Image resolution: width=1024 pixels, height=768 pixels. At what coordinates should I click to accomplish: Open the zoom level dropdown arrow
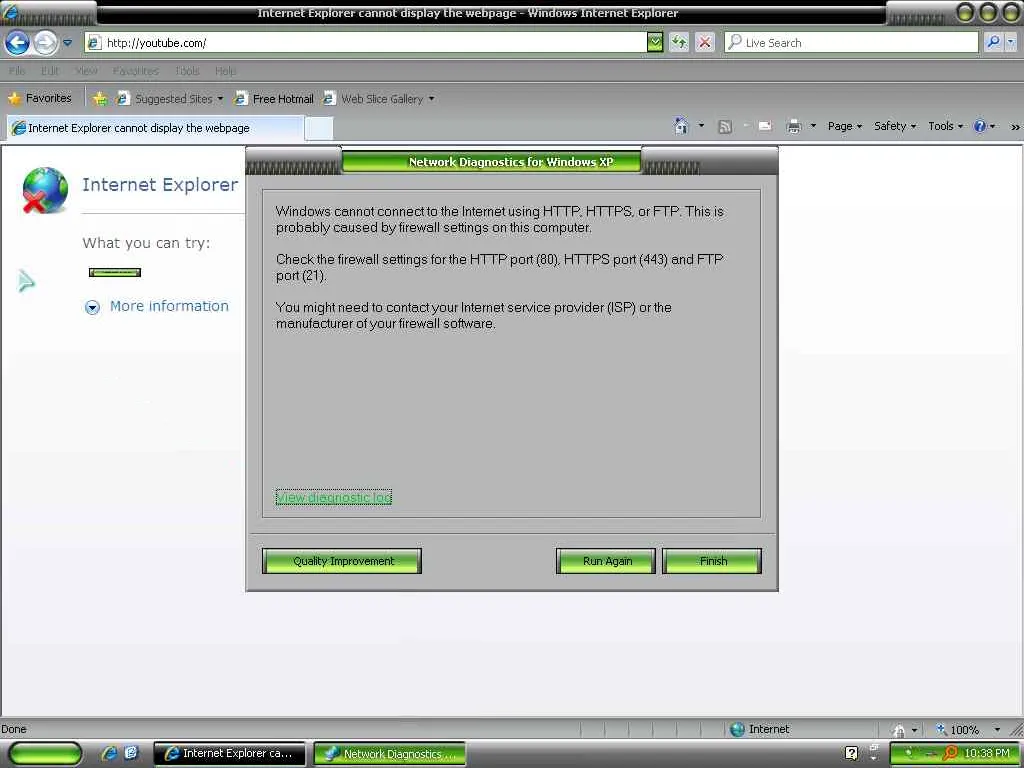(997, 729)
